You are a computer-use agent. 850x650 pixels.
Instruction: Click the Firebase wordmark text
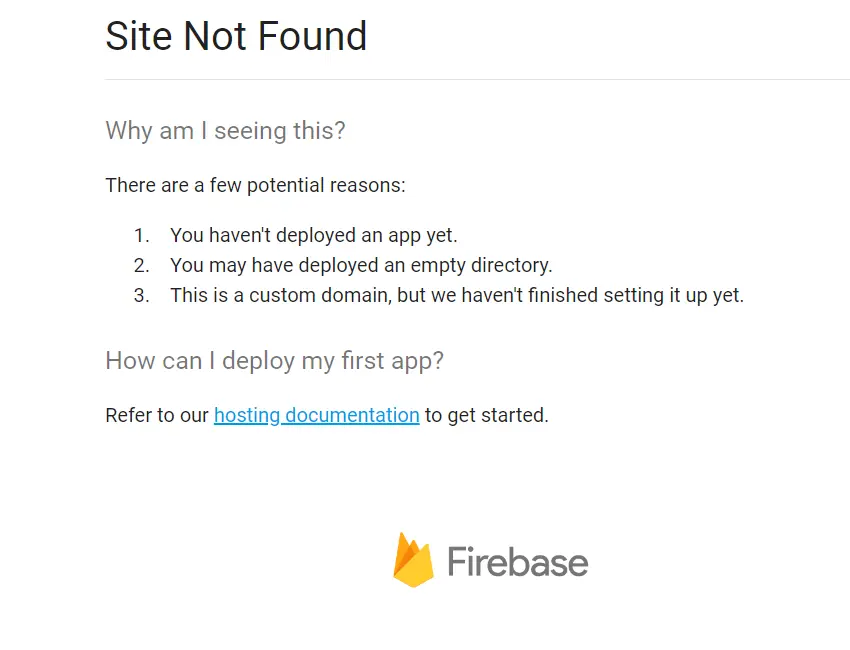(517, 562)
